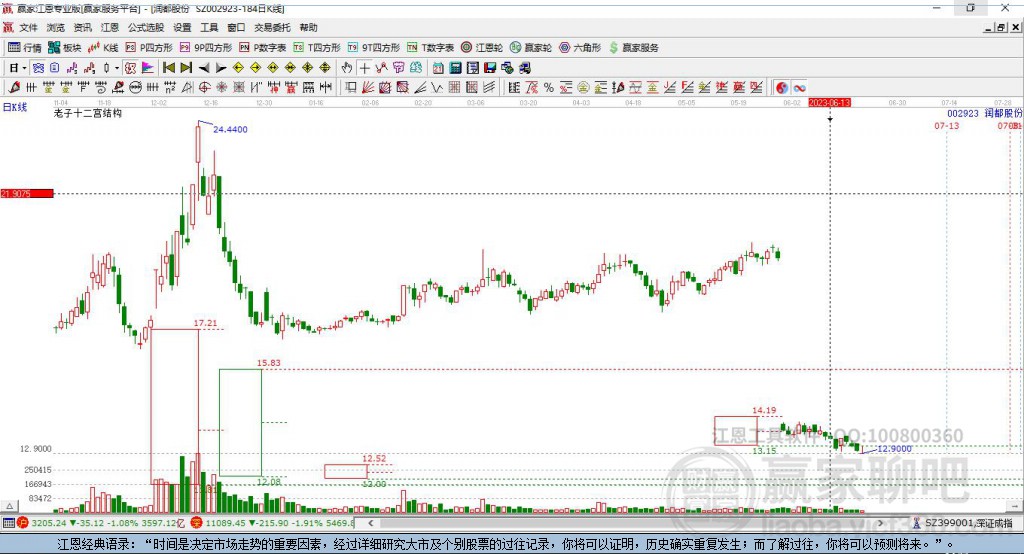Jump to first bar with skip-start icon
The height and width of the screenshot is (554, 1024).
[x=169, y=68]
